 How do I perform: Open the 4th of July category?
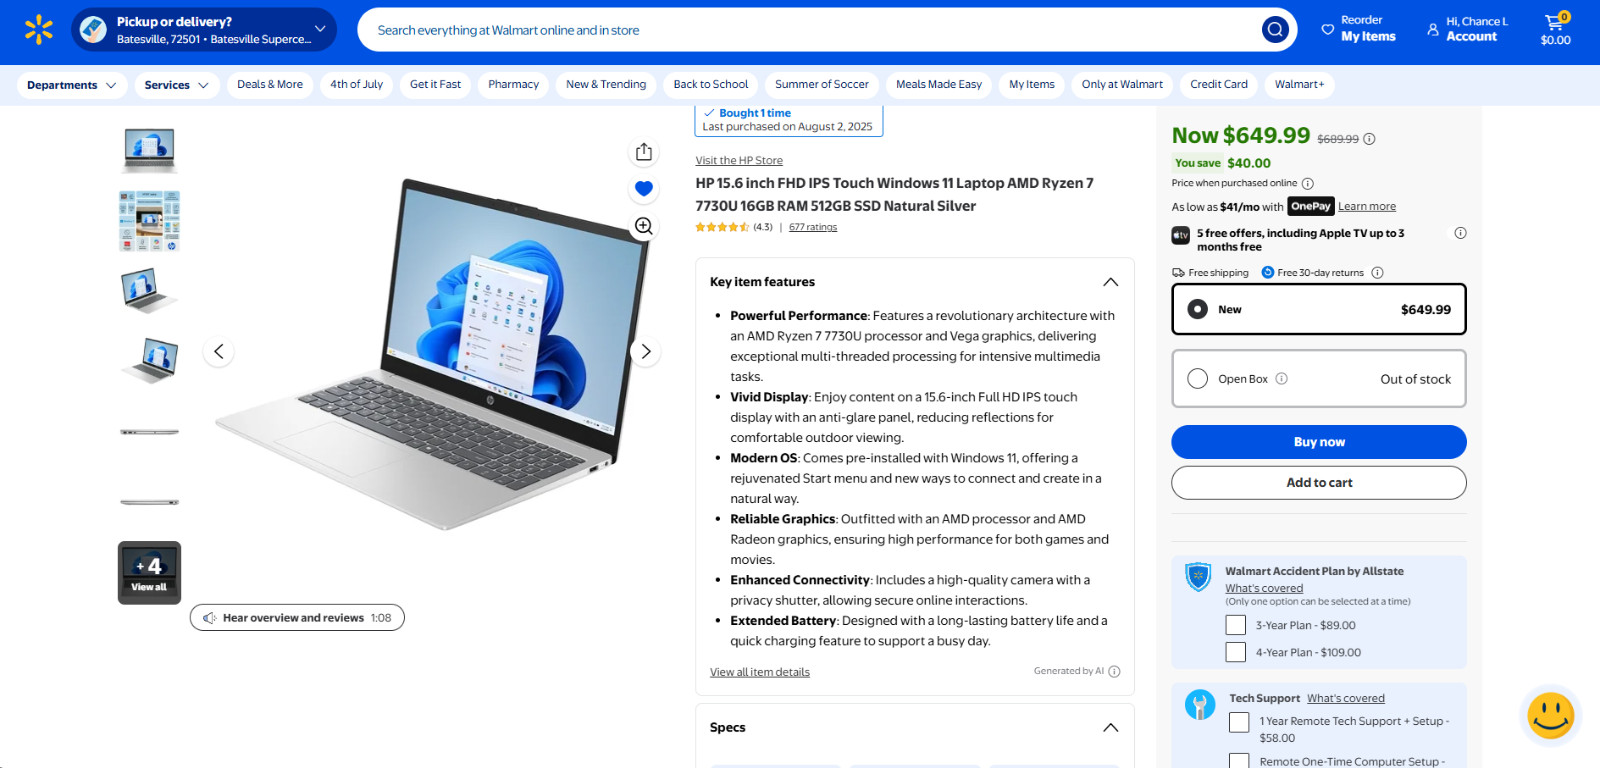pos(357,85)
